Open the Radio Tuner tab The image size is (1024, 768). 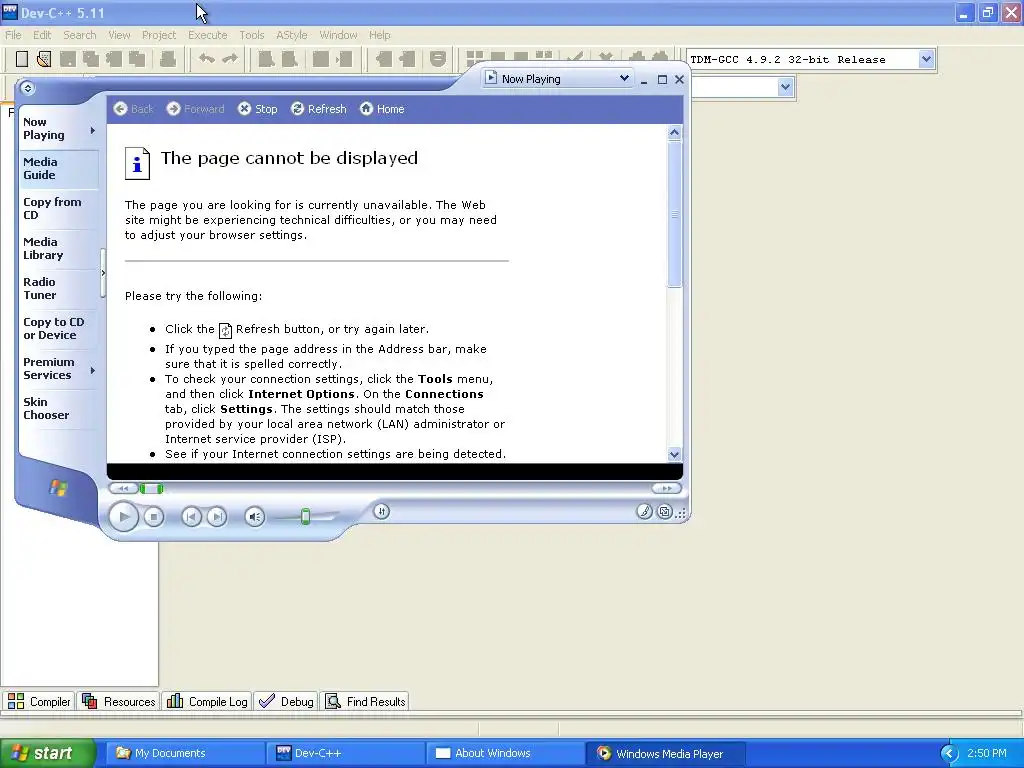(x=59, y=288)
